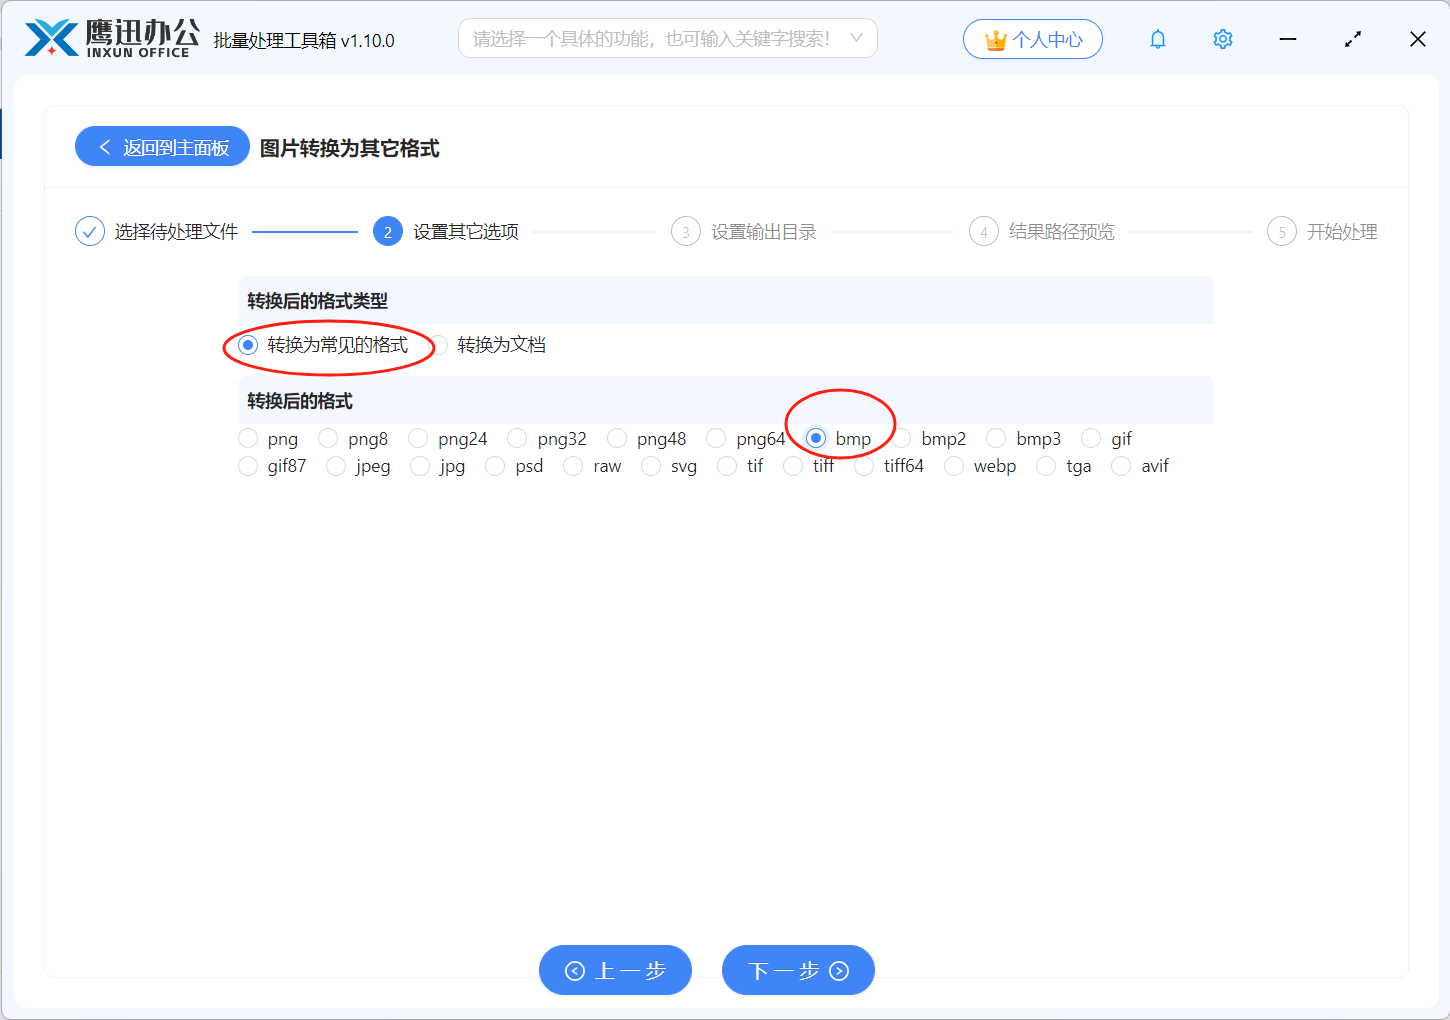Choose tiff64 output format
1450x1020 pixels.
pos(864,466)
